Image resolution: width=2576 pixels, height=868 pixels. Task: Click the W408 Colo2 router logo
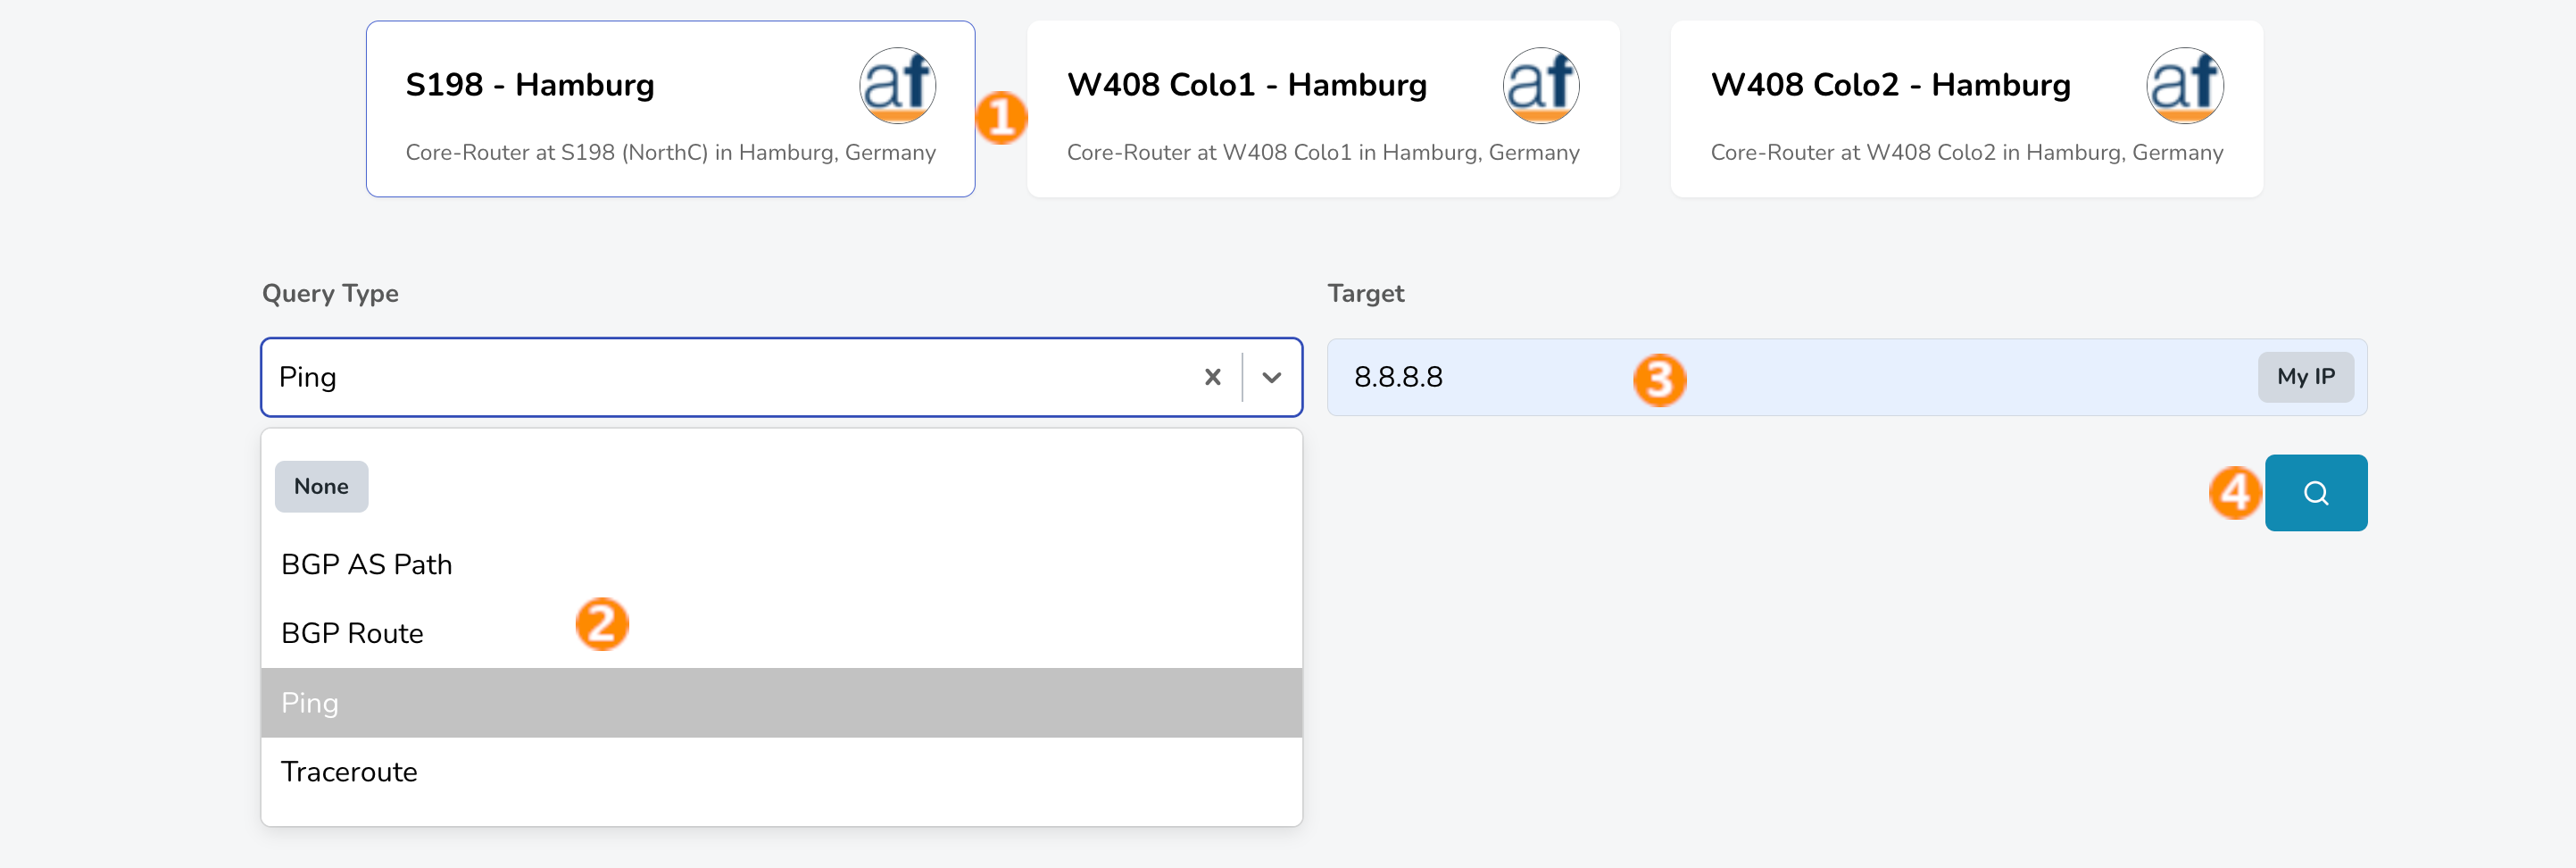click(2184, 86)
